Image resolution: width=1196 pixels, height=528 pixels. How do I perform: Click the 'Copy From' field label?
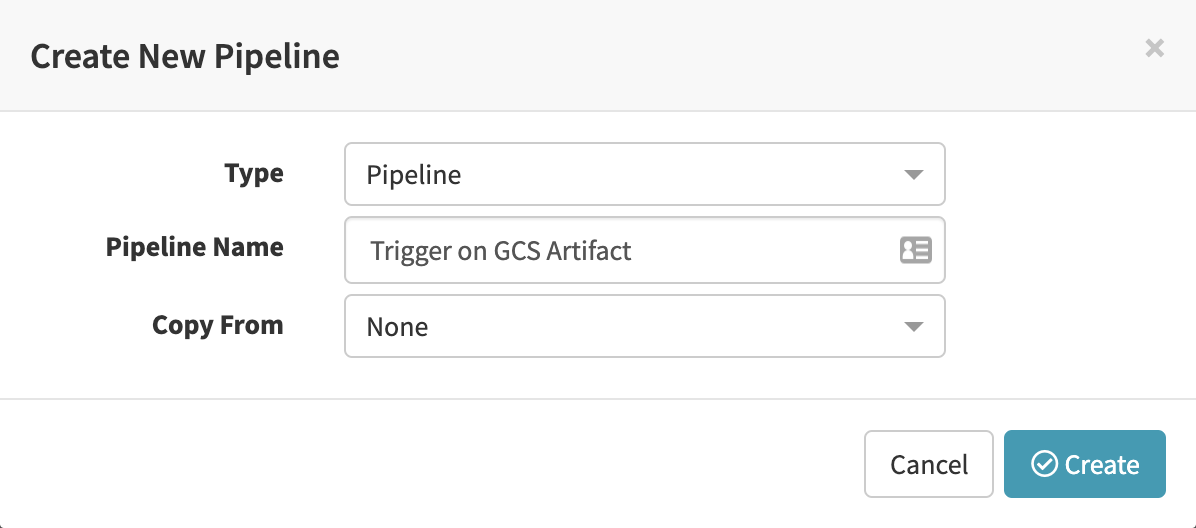217,325
